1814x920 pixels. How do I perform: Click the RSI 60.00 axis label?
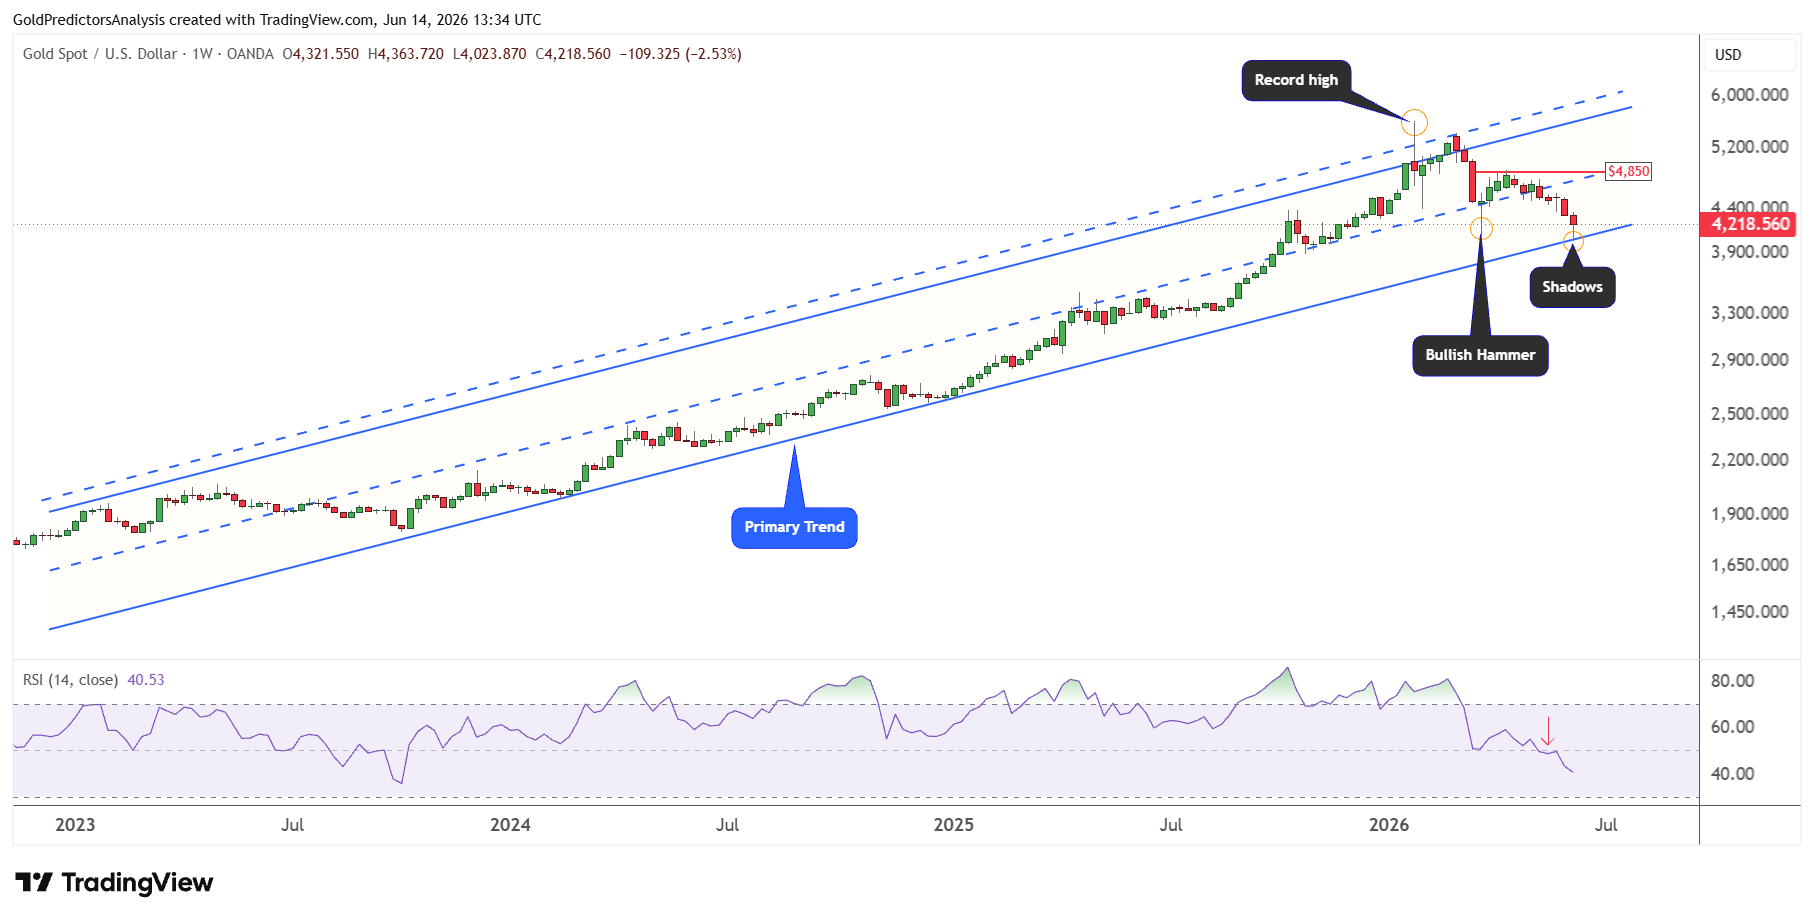1732,727
